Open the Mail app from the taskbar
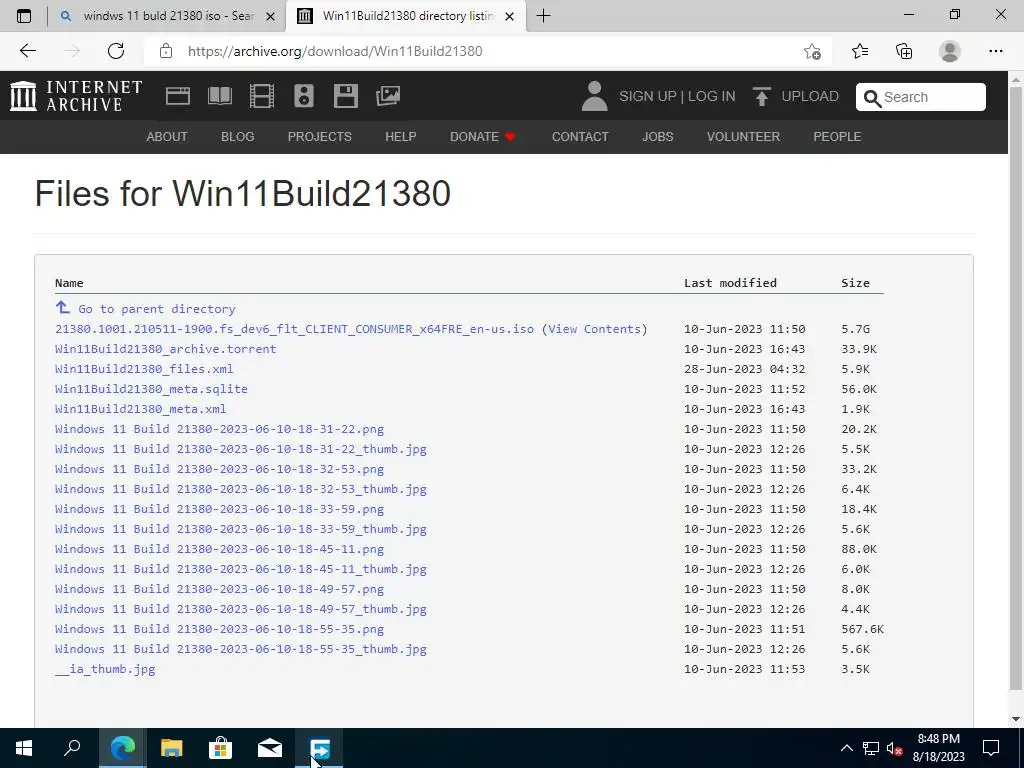 (x=269, y=748)
